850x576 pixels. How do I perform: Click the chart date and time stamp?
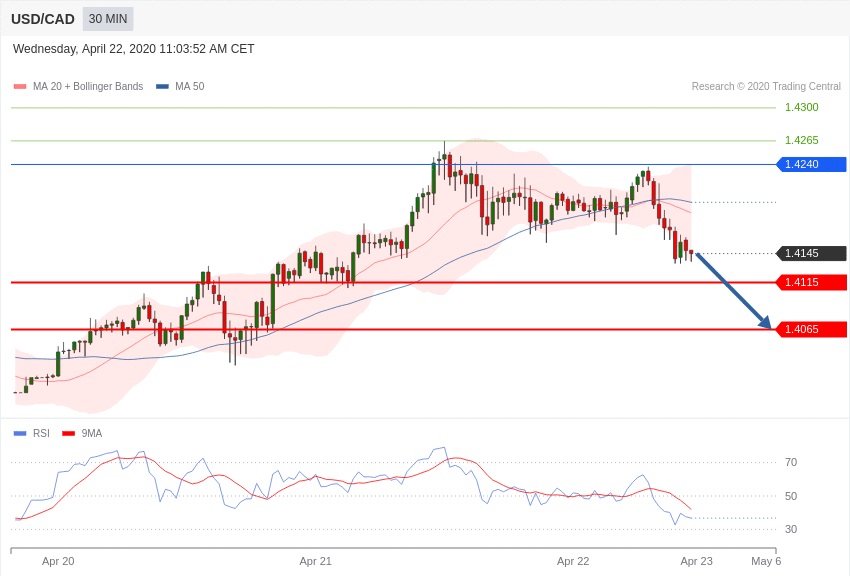(x=133, y=49)
